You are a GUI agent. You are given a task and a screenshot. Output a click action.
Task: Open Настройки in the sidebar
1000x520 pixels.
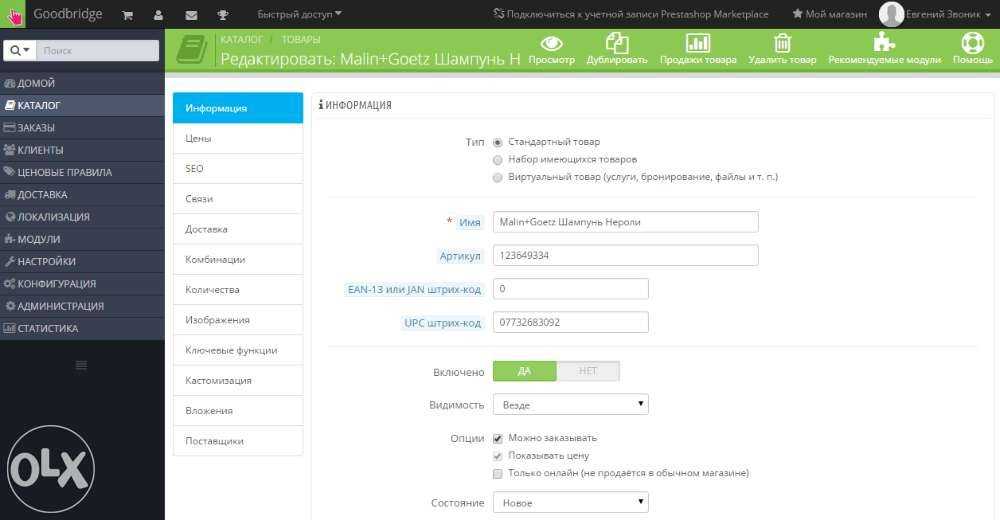(82, 262)
